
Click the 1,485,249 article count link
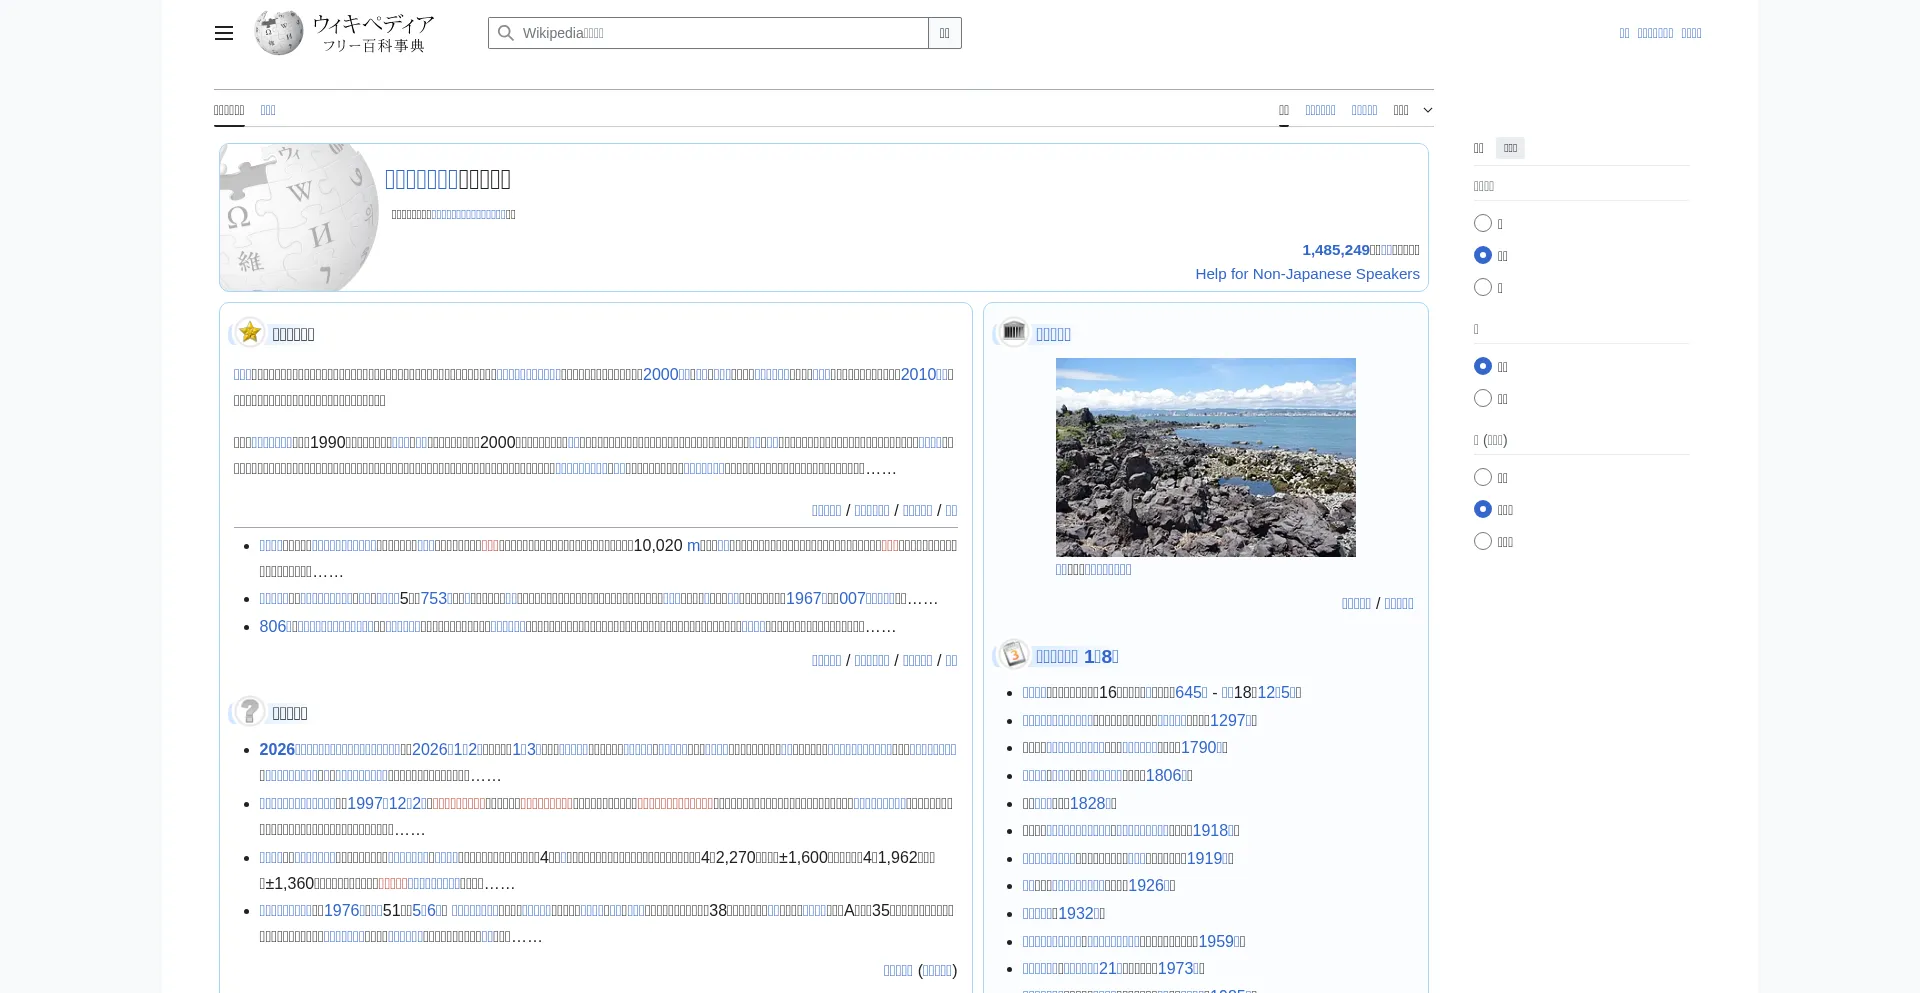pos(1335,250)
